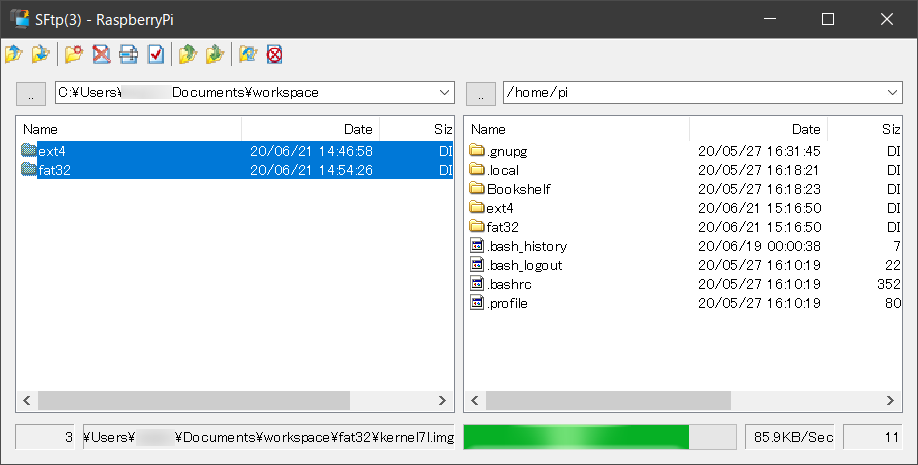Sort the remote list by Size column
The width and height of the screenshot is (918, 465).
click(864, 129)
